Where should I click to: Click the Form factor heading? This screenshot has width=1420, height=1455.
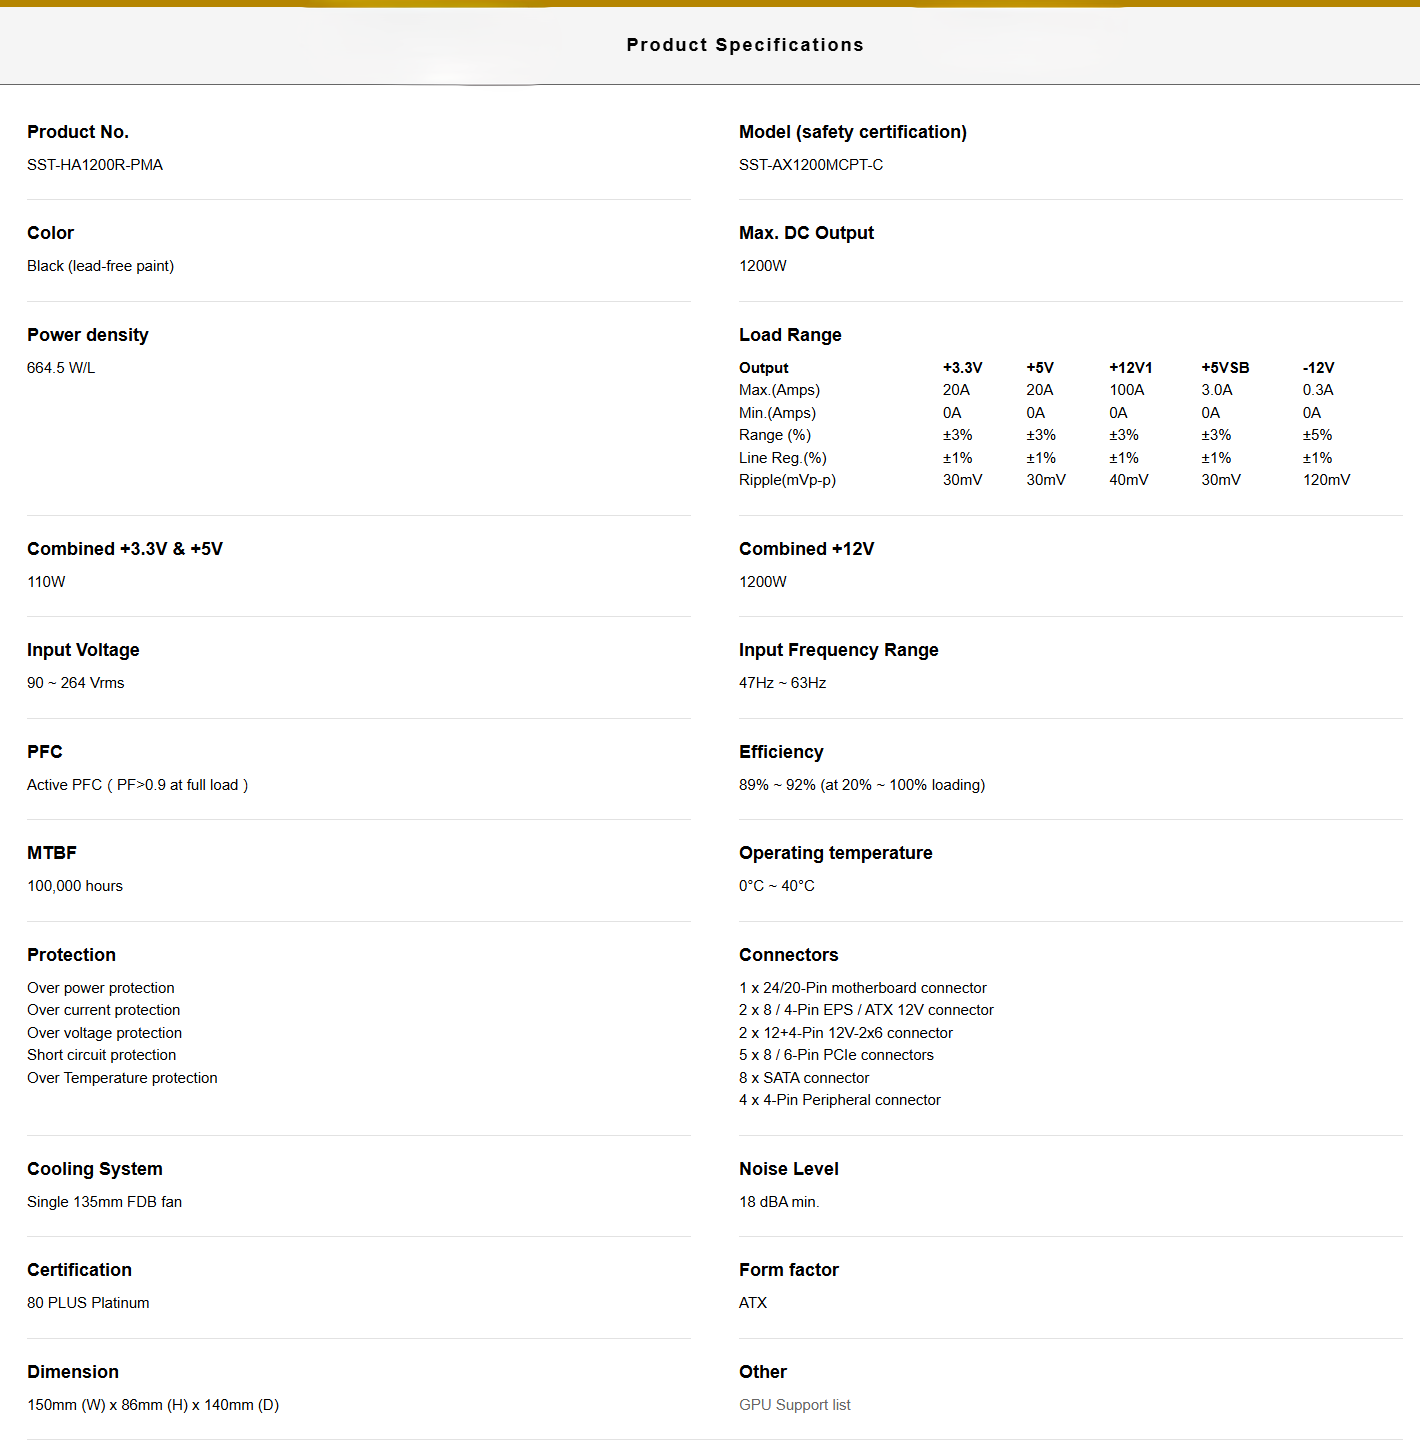(789, 1270)
